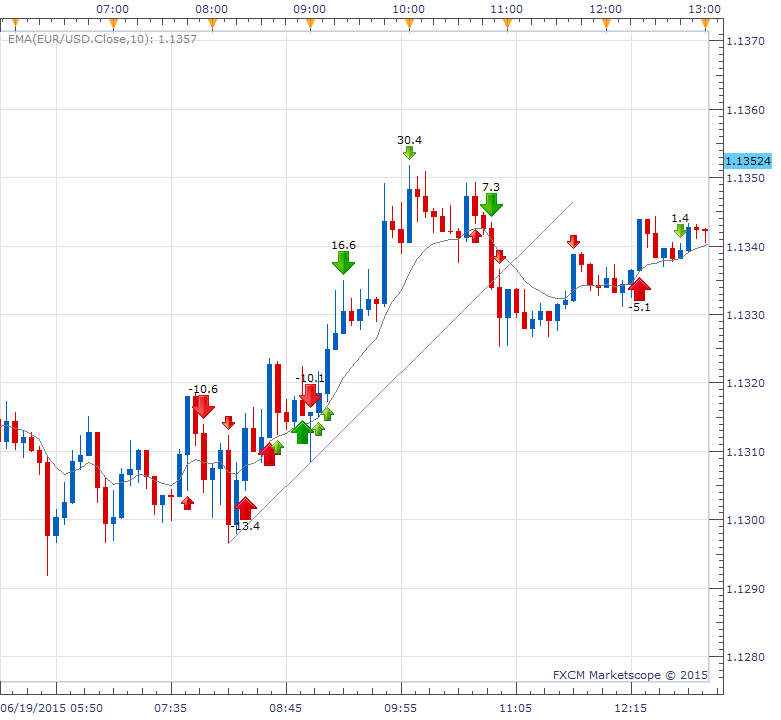Click the 08:45 time axis label
The width and height of the screenshot is (781, 720).
(285, 708)
